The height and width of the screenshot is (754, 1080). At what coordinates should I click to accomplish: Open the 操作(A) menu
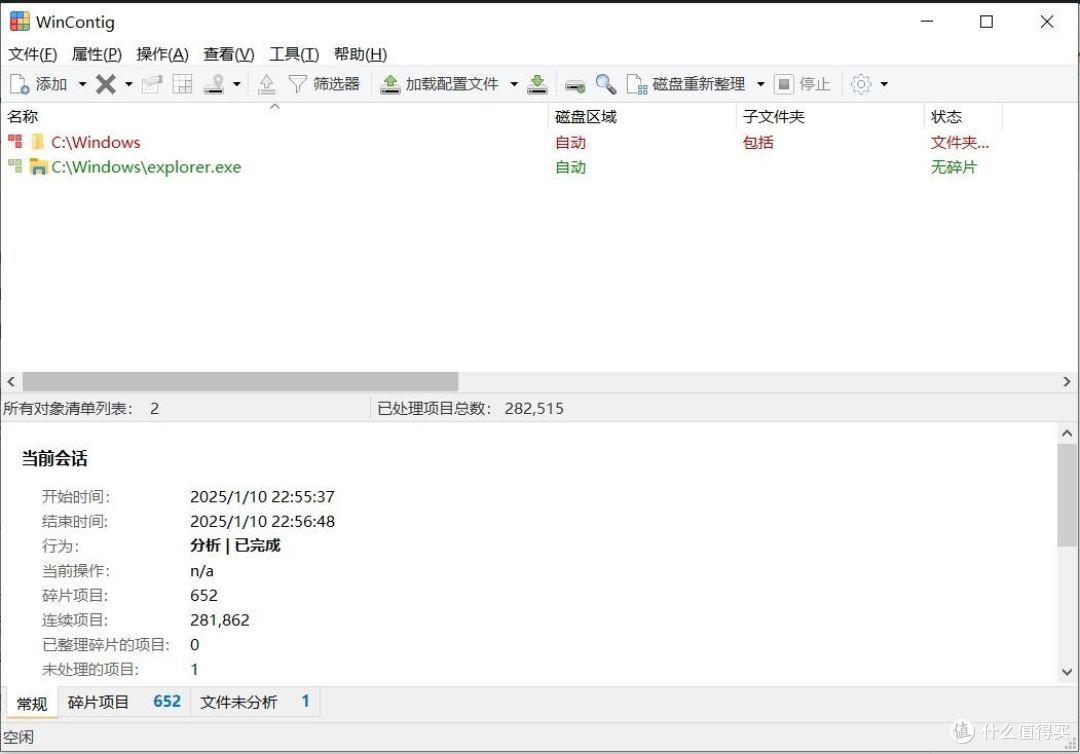pos(163,54)
